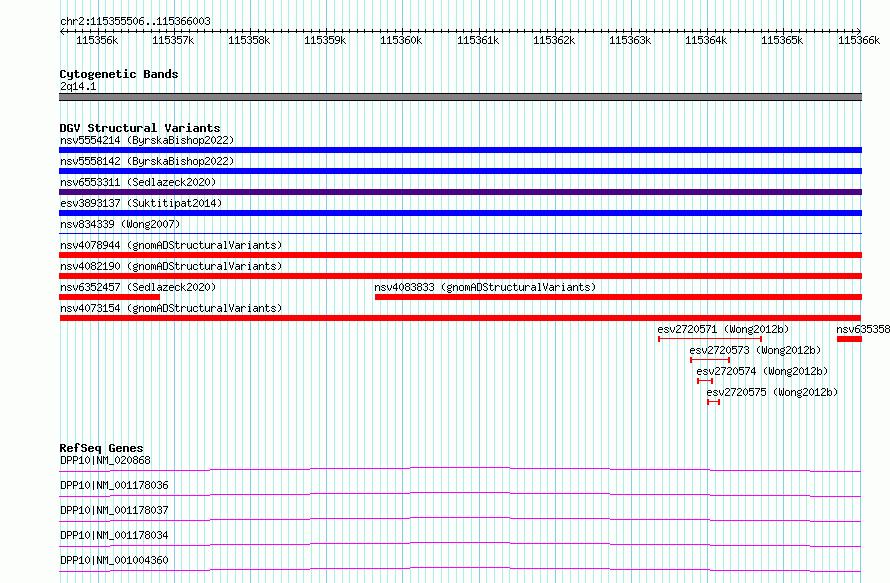The height and width of the screenshot is (583, 890).
Task: Click the blue bar under esv3893137
Action: pyautogui.click(x=460, y=213)
